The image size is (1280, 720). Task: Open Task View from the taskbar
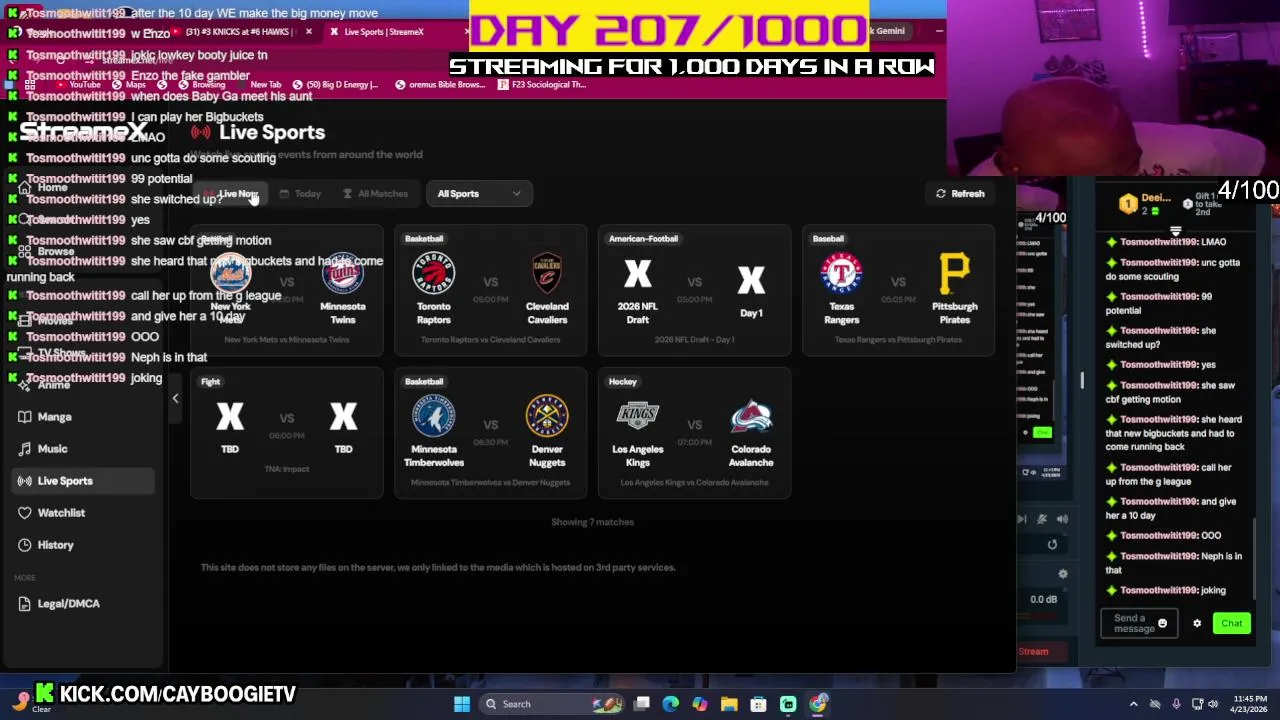click(642, 704)
